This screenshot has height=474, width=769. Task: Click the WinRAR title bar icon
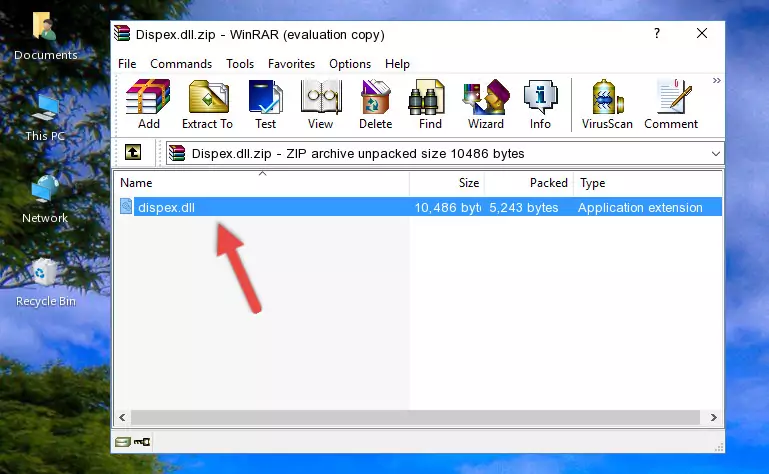122,34
